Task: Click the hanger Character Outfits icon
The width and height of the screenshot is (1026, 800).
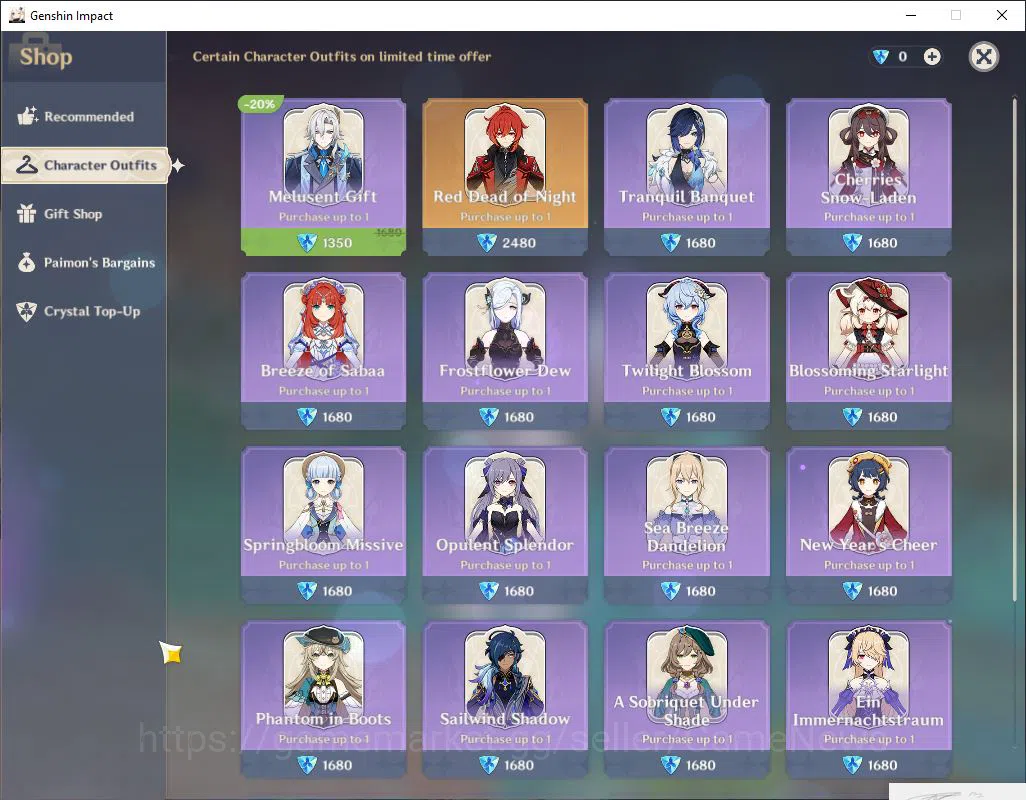Action: [x=27, y=165]
